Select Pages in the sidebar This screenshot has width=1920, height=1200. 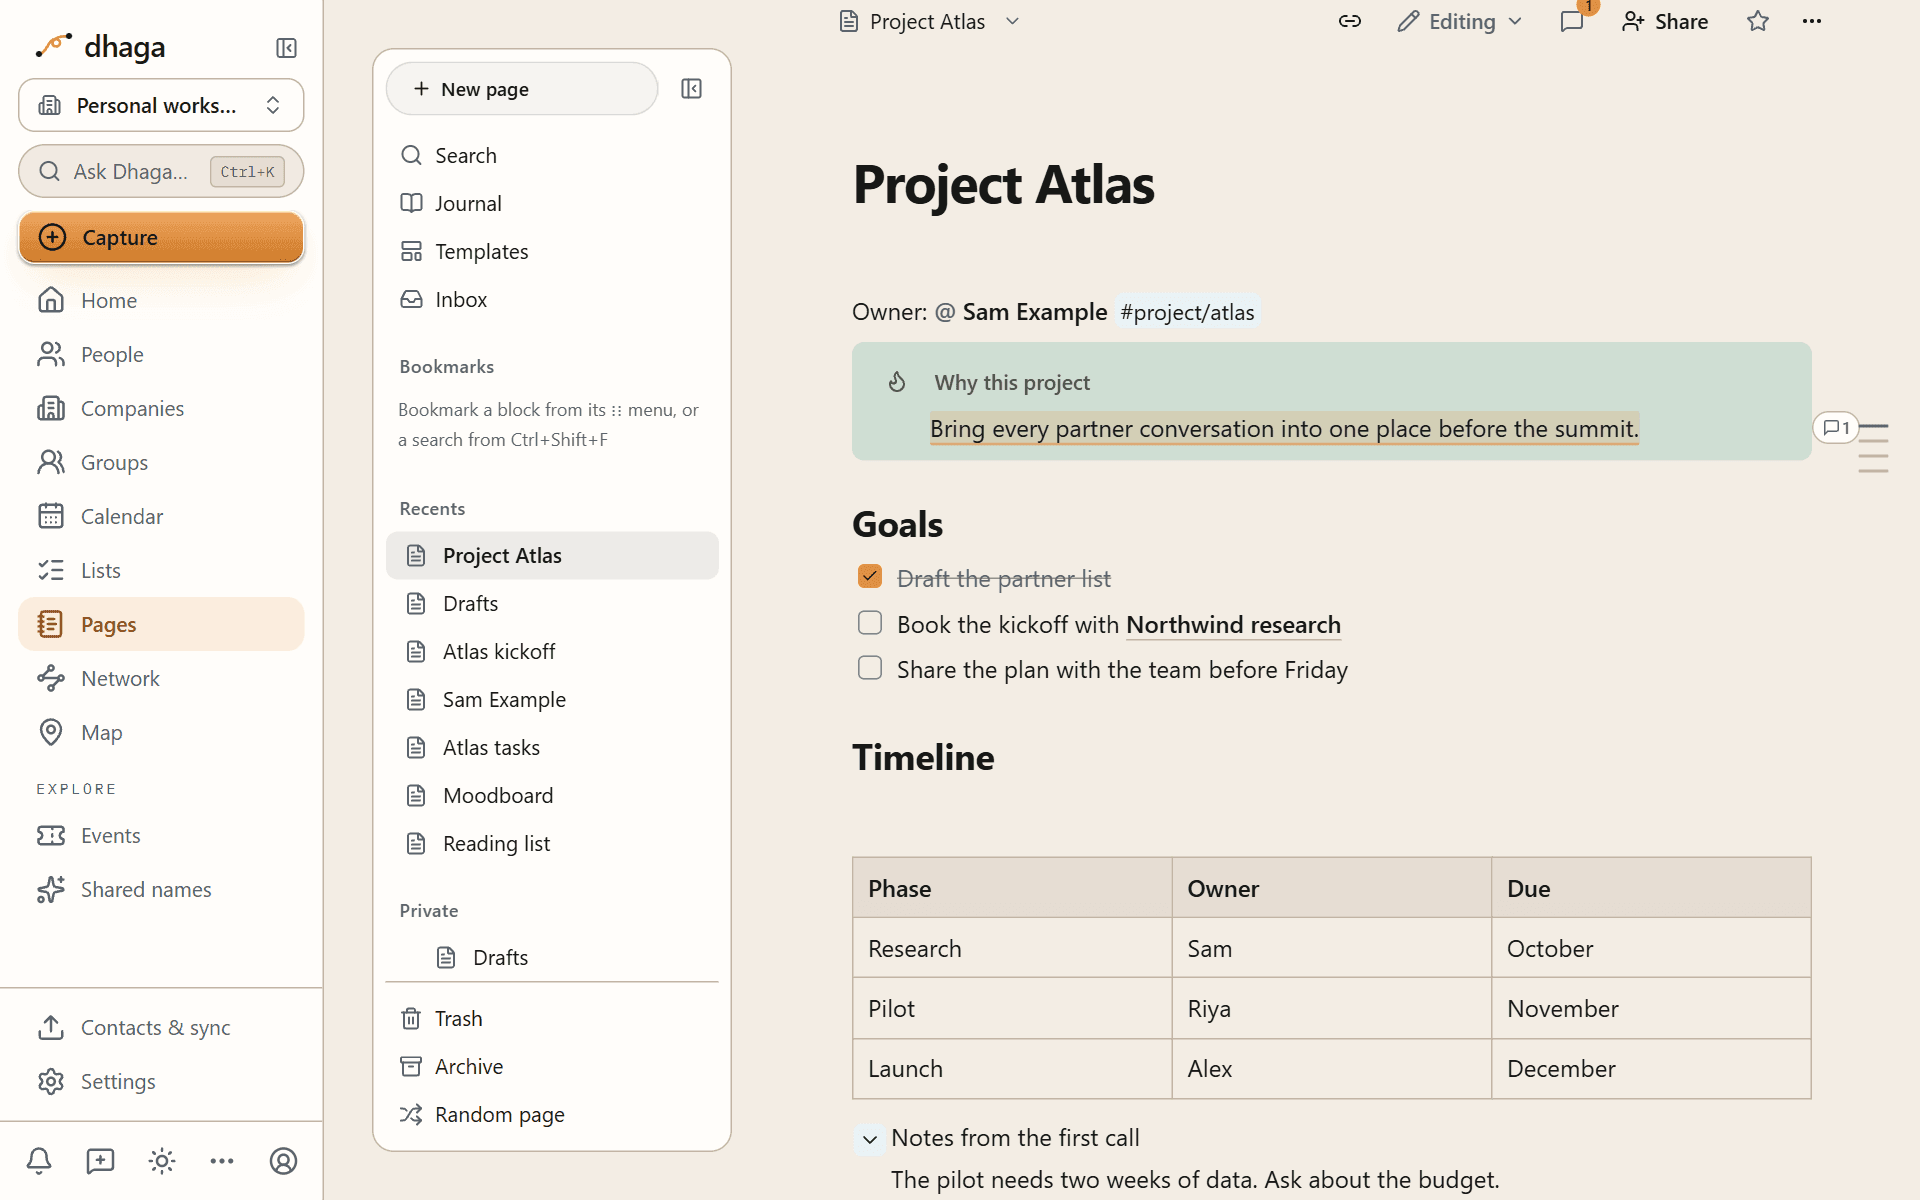click(x=161, y=624)
